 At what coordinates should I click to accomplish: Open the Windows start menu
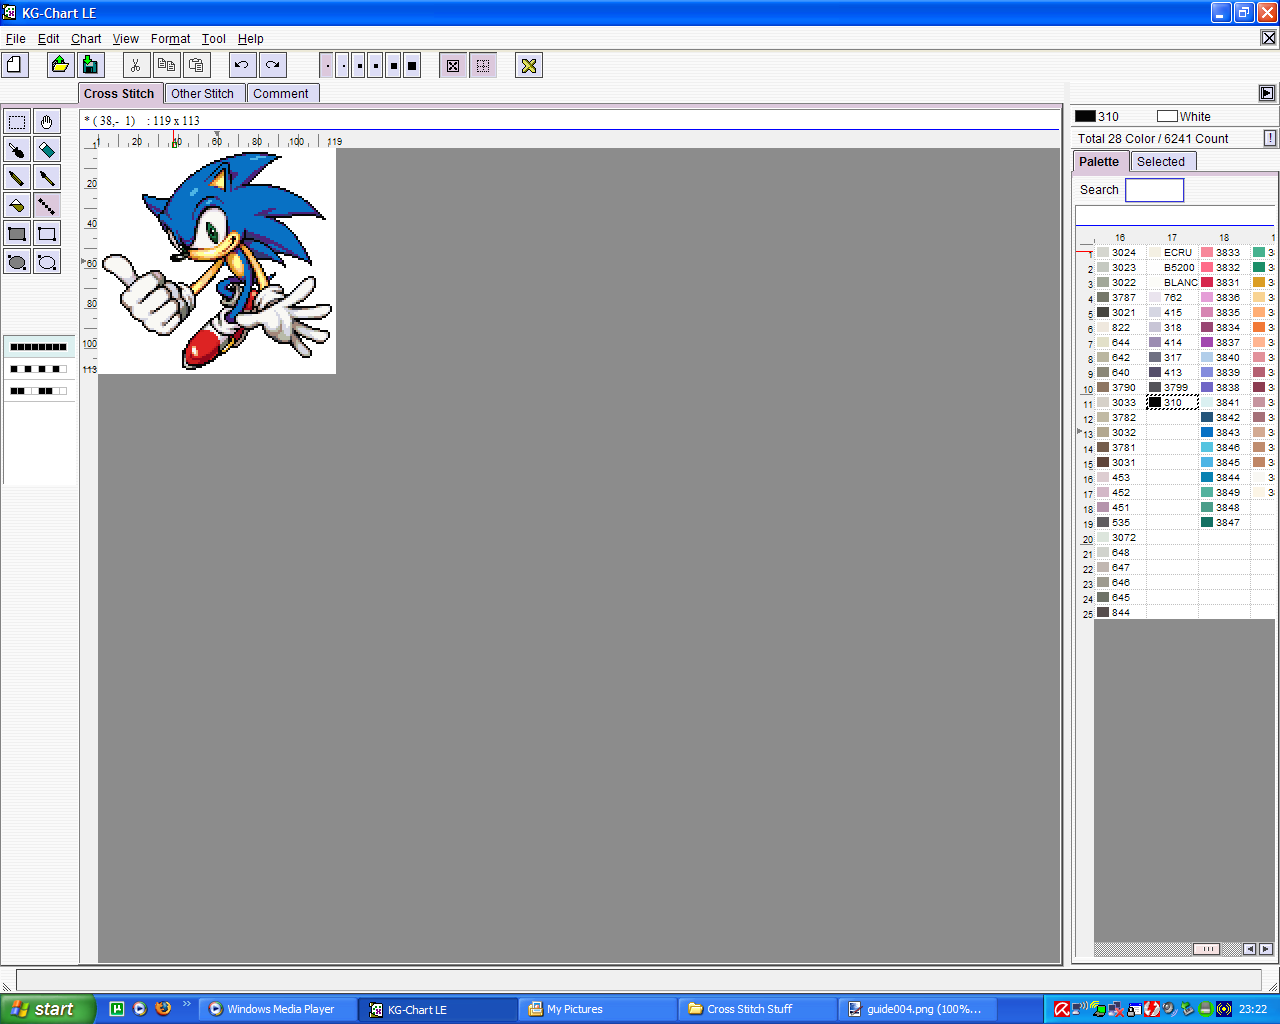47,1009
